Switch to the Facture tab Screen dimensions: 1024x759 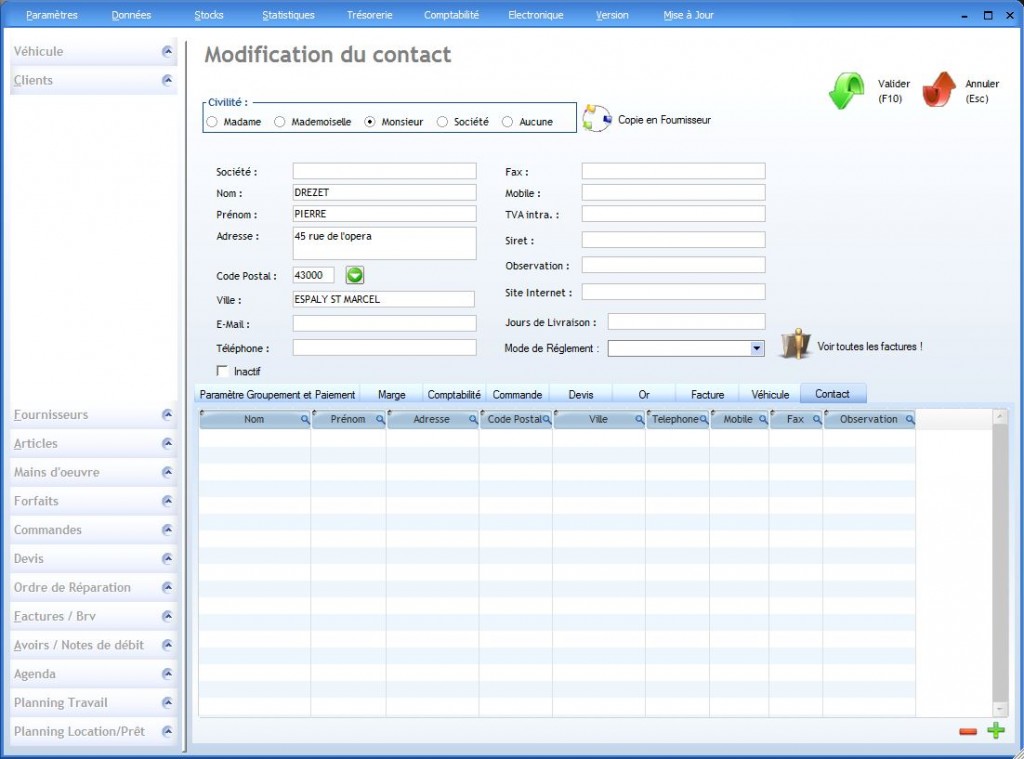tap(707, 395)
